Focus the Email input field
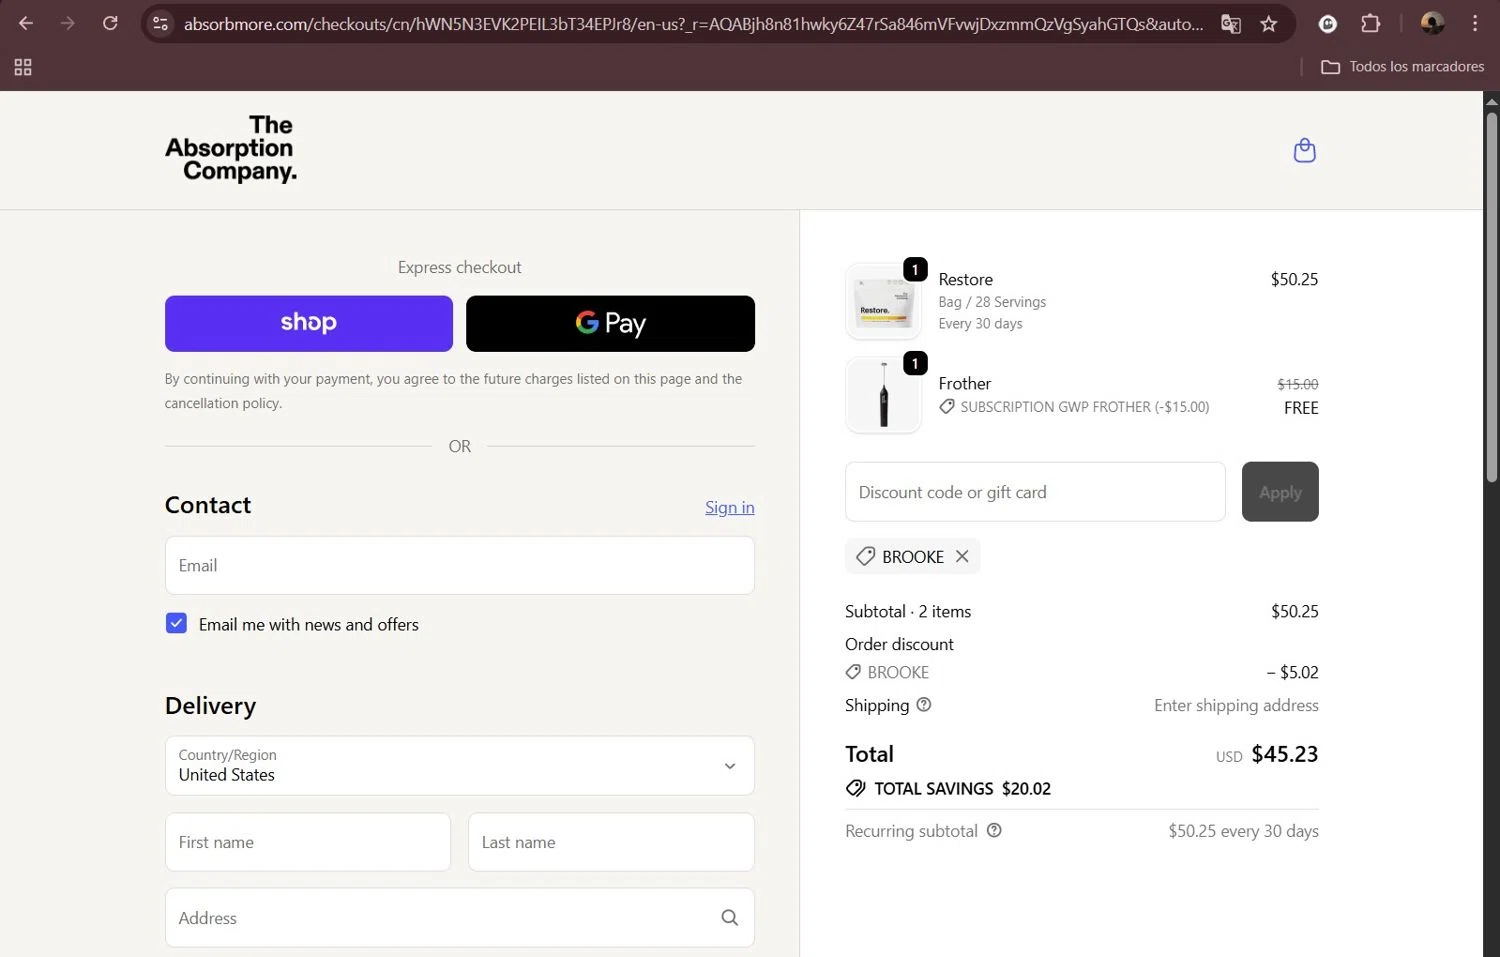1500x957 pixels. coord(460,565)
